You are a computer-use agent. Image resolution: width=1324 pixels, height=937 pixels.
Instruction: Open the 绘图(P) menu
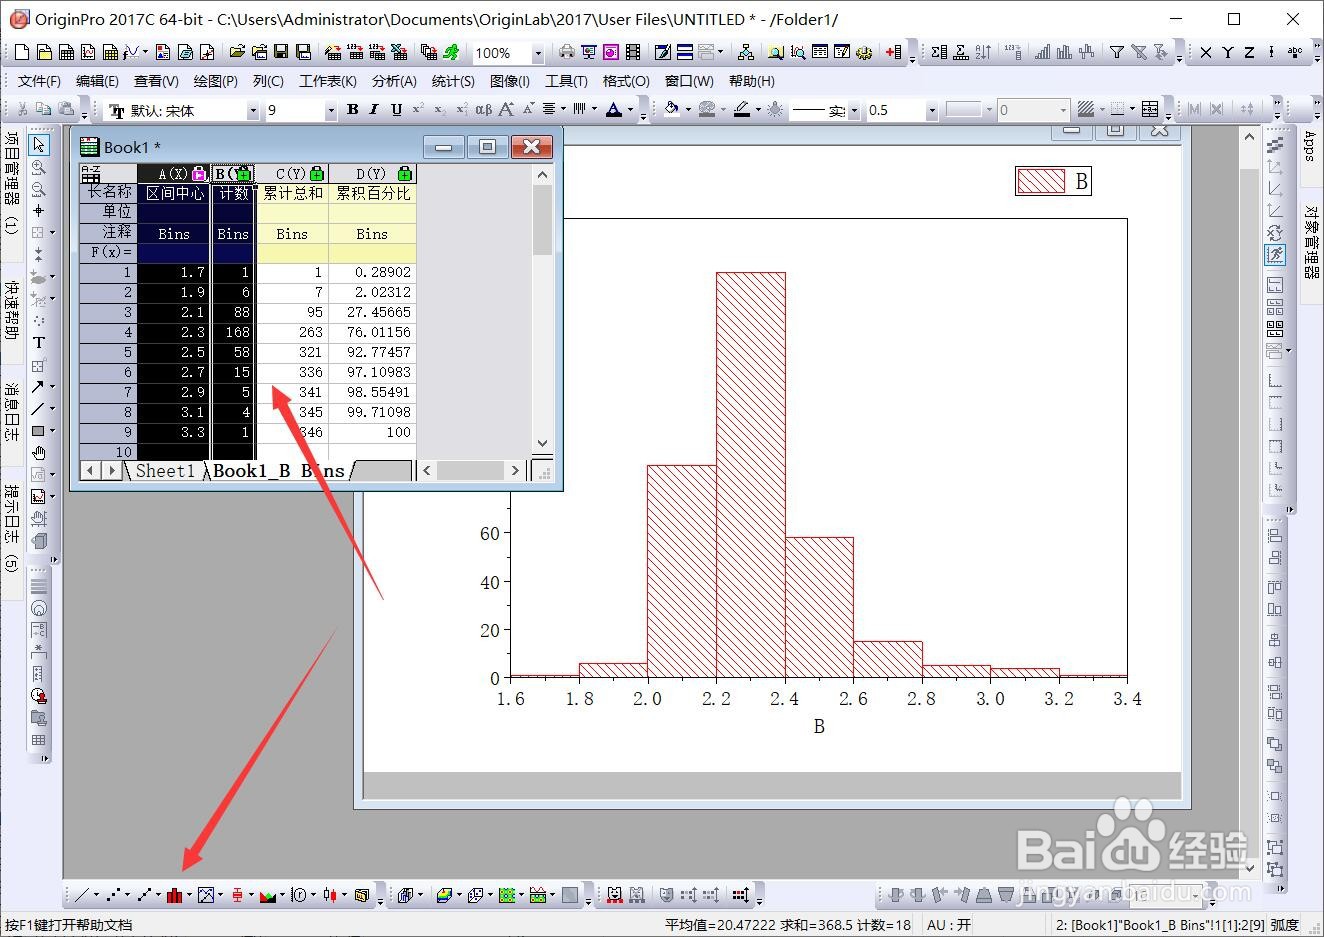[215, 81]
